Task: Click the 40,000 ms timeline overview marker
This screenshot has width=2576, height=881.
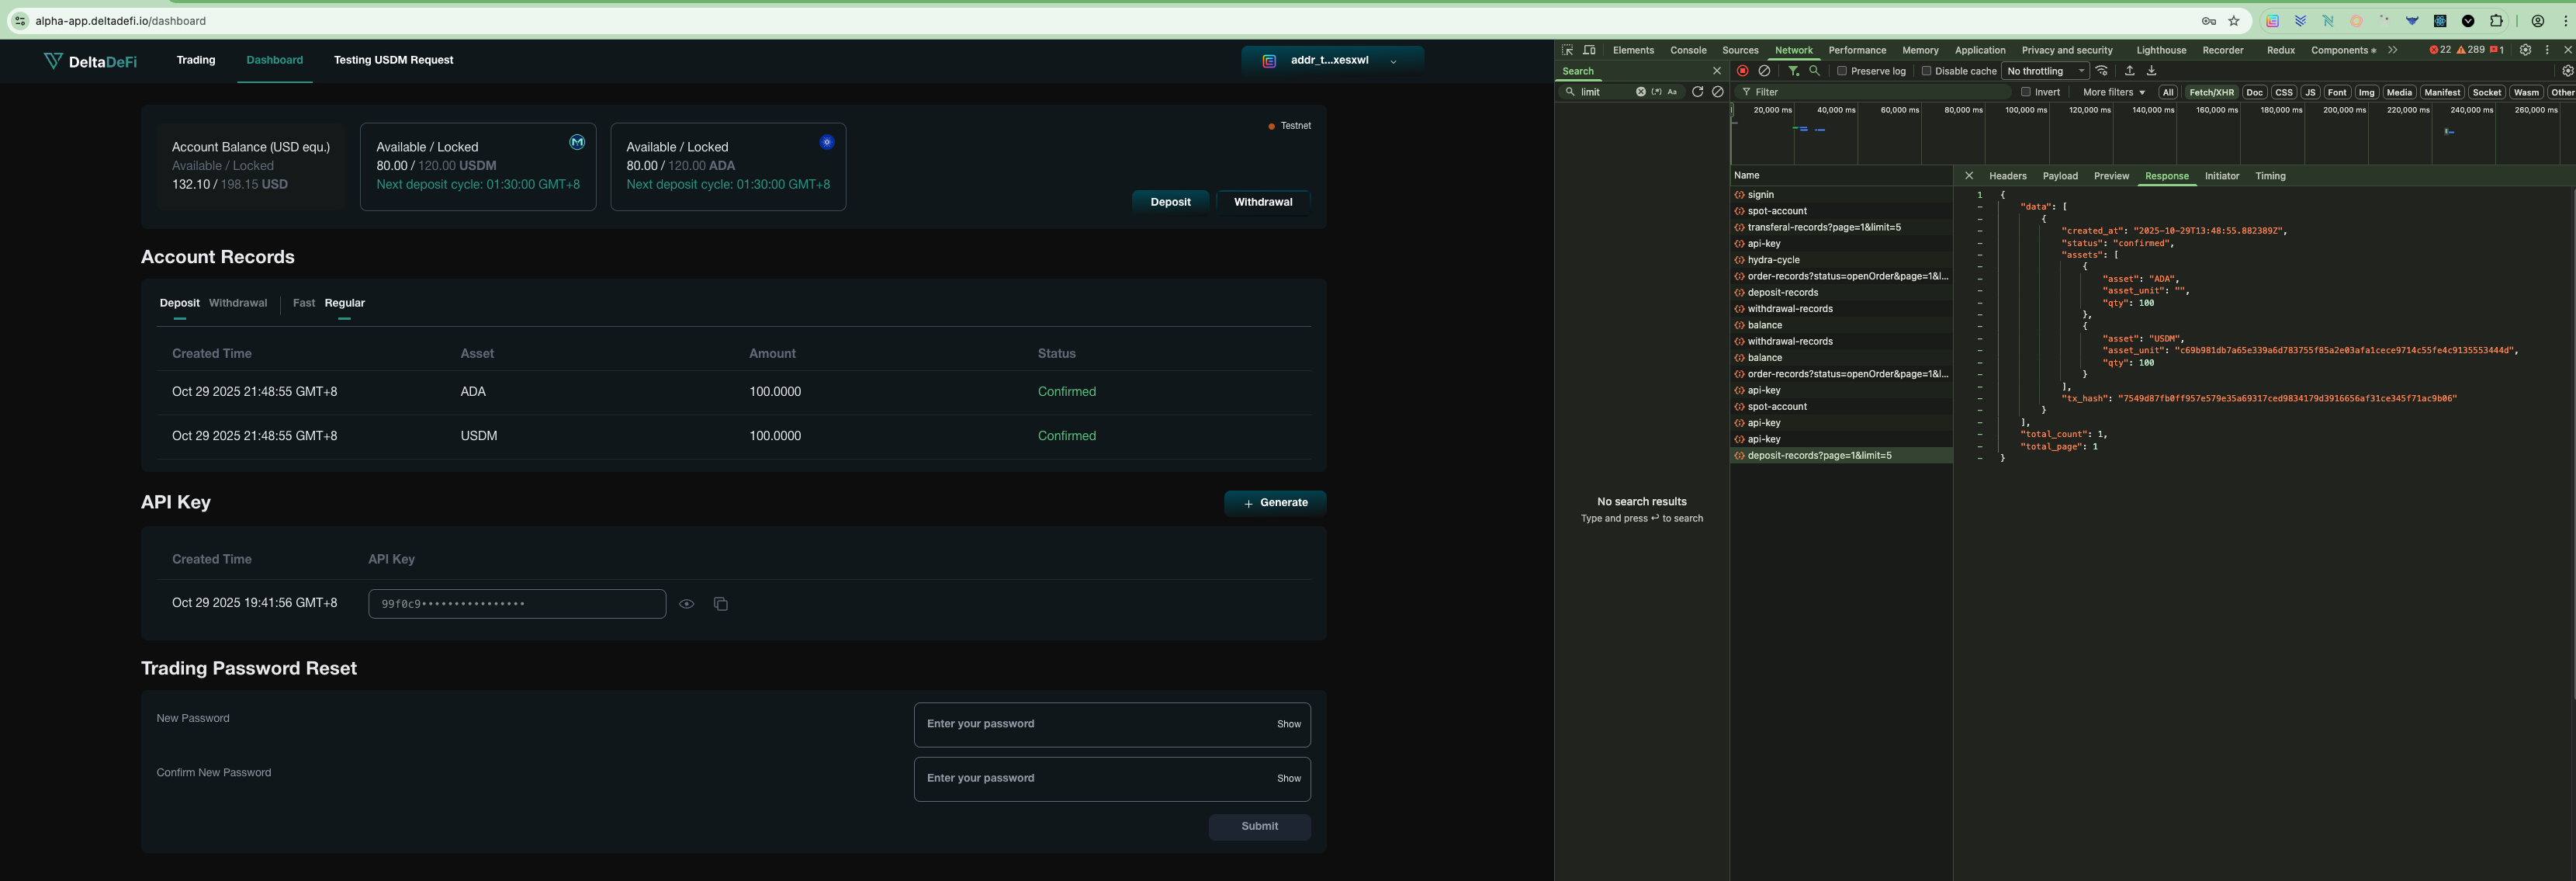Action: pyautogui.click(x=1836, y=110)
